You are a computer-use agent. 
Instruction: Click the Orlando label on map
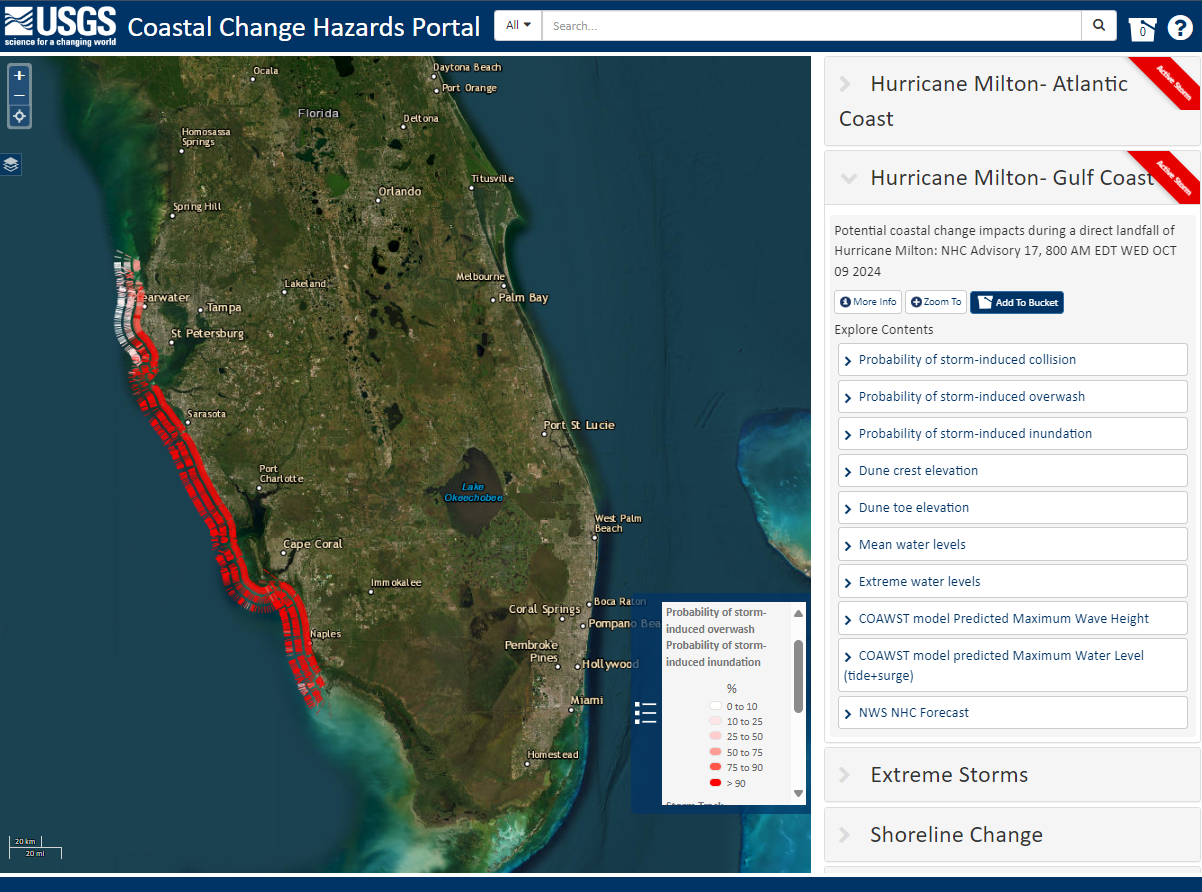(399, 191)
